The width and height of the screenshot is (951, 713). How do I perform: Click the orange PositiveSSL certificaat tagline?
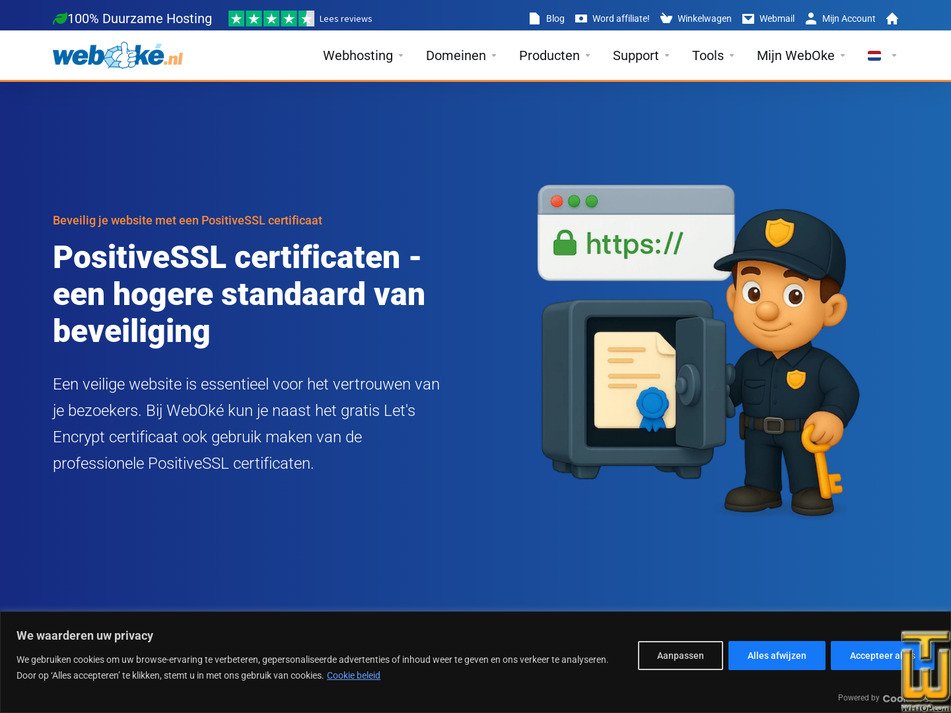(x=187, y=220)
